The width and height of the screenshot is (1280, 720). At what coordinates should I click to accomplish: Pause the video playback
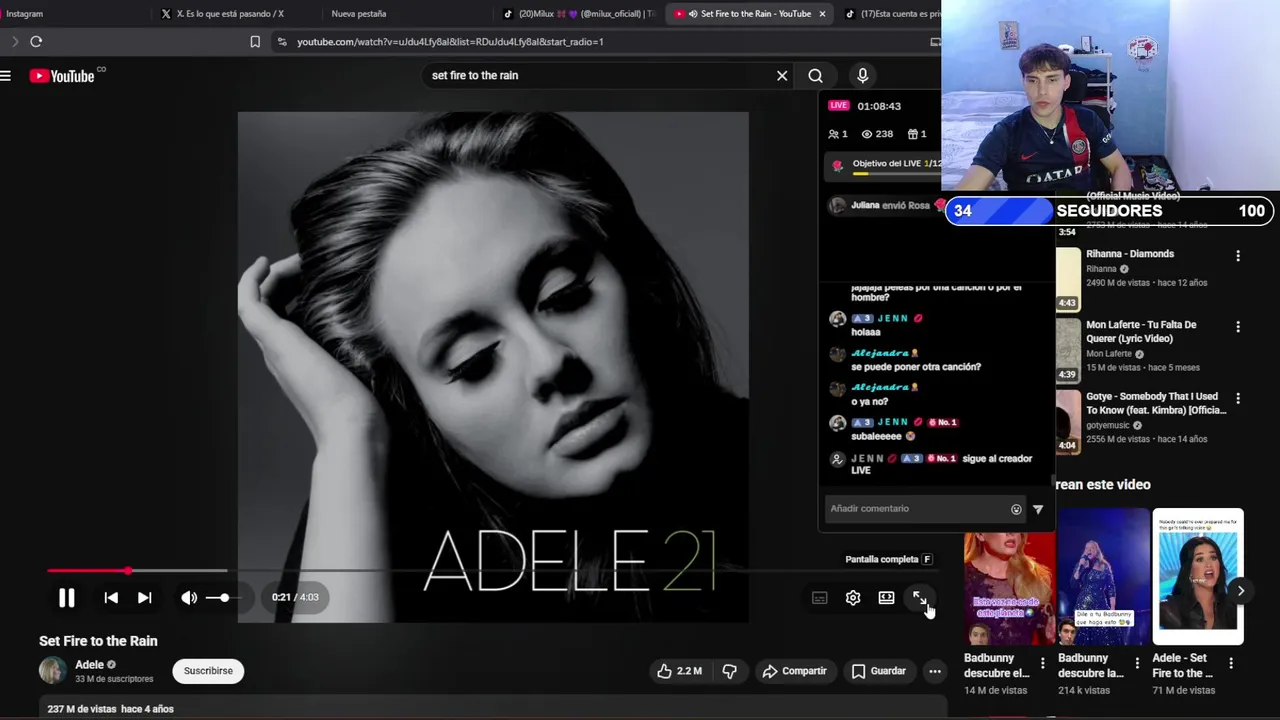tap(66, 597)
